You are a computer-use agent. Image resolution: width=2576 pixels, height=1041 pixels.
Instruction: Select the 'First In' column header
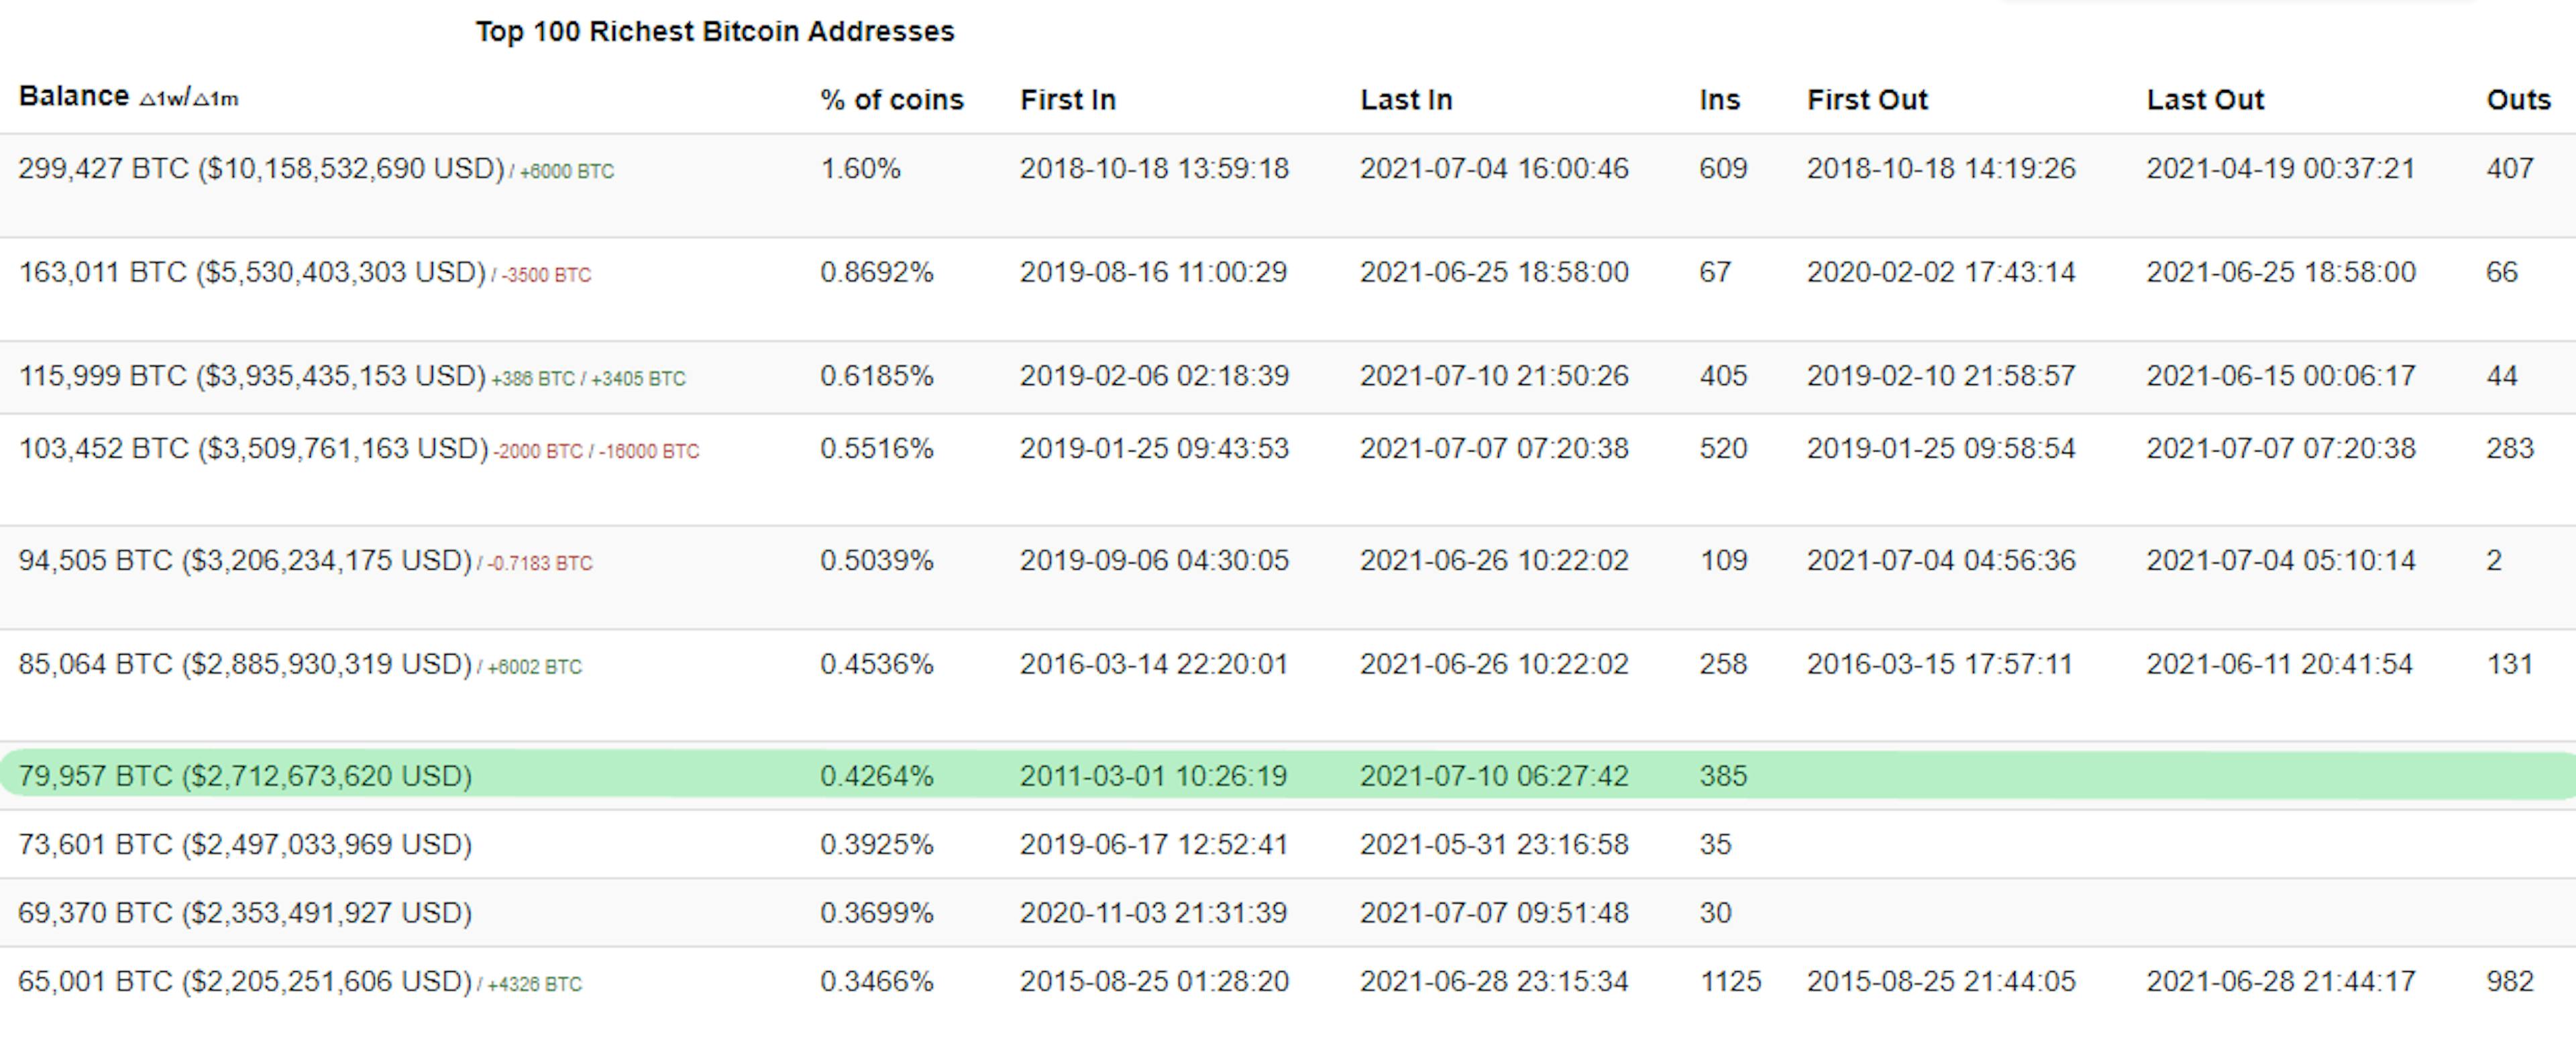coord(1068,100)
